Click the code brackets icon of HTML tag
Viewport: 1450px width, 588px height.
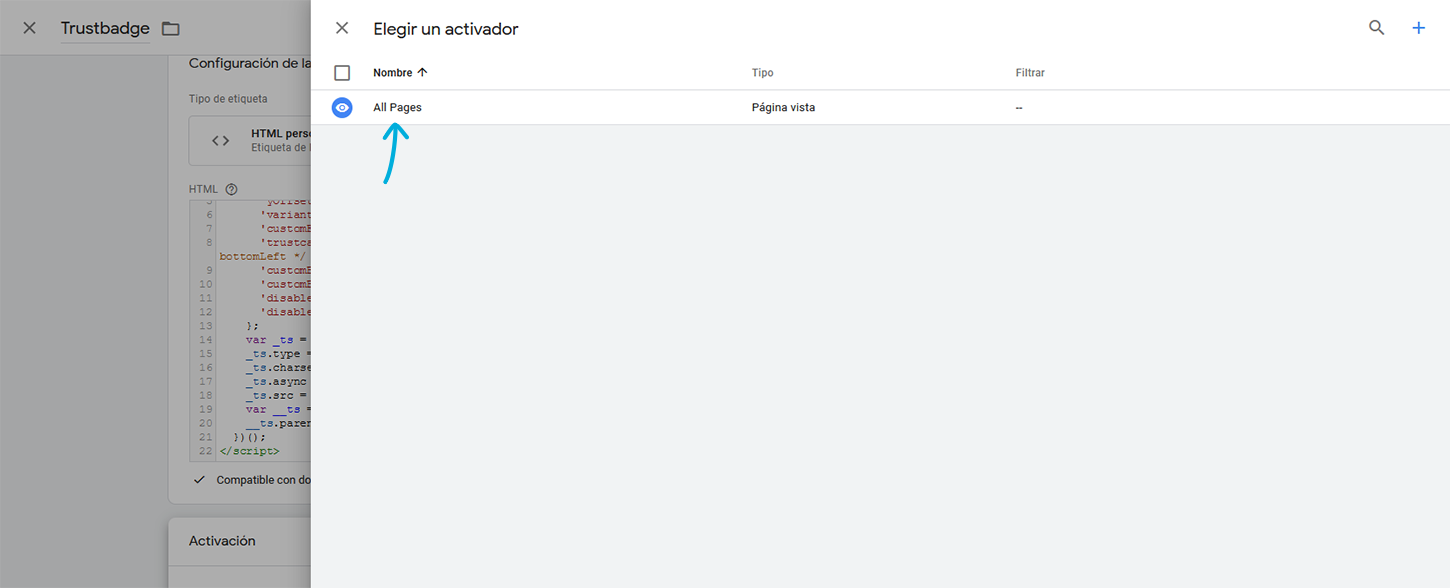[x=221, y=140]
